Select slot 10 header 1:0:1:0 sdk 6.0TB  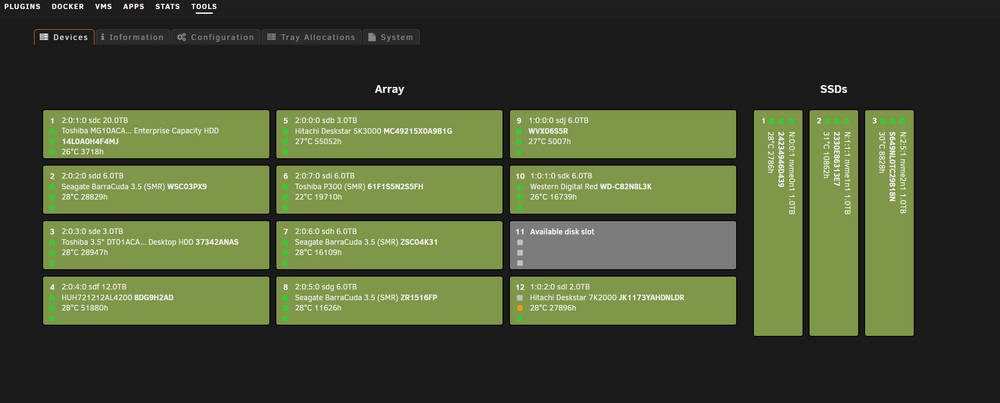pos(561,175)
